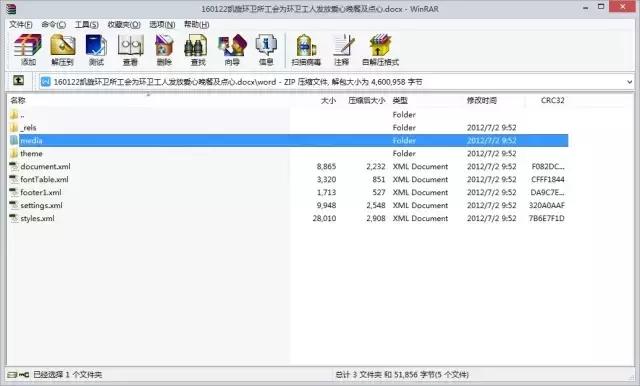Click the 320A0AAF CRC32 value
This screenshot has height=386, width=640.
coord(547,205)
